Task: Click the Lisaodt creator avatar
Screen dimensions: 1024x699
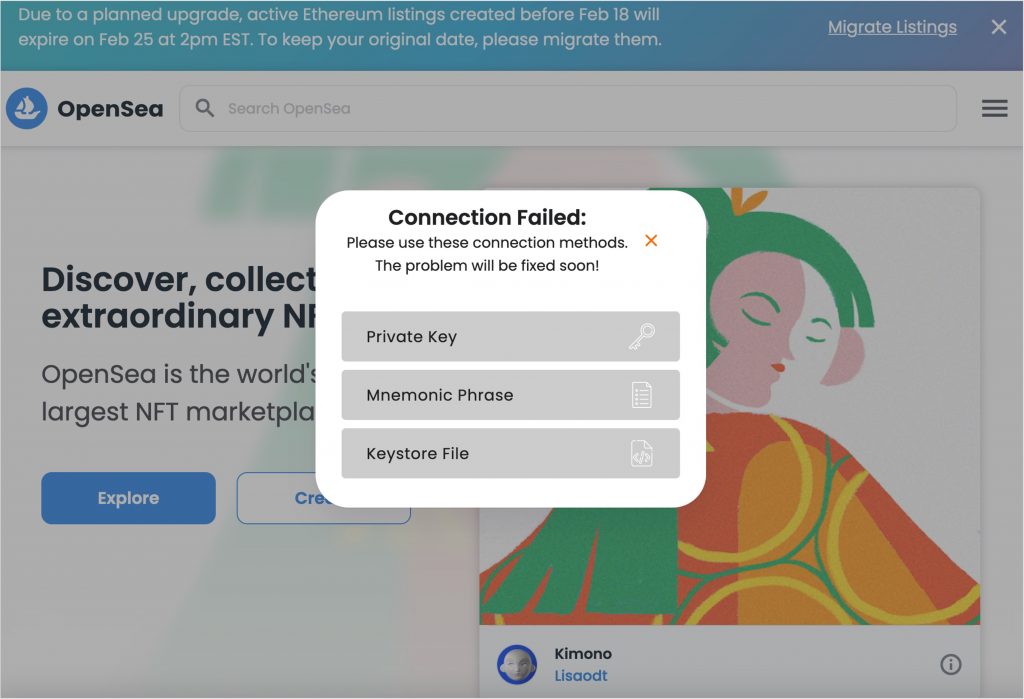Action: 517,664
